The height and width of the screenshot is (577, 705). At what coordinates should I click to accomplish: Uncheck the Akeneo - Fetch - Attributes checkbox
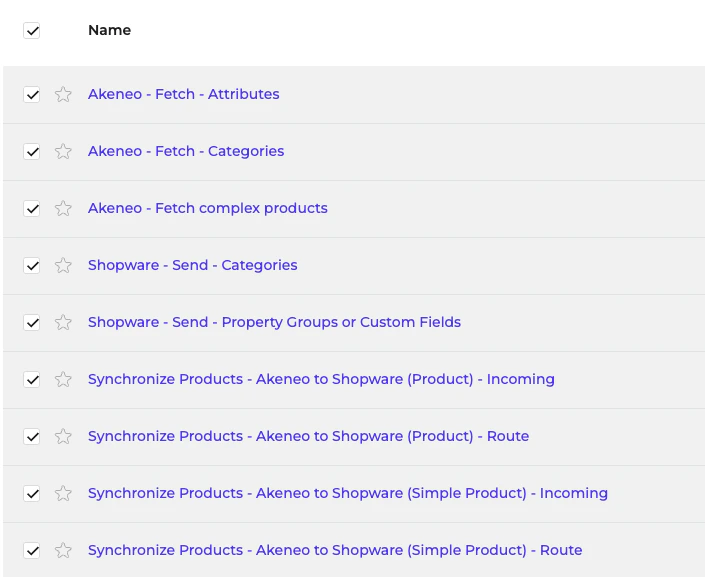click(32, 95)
